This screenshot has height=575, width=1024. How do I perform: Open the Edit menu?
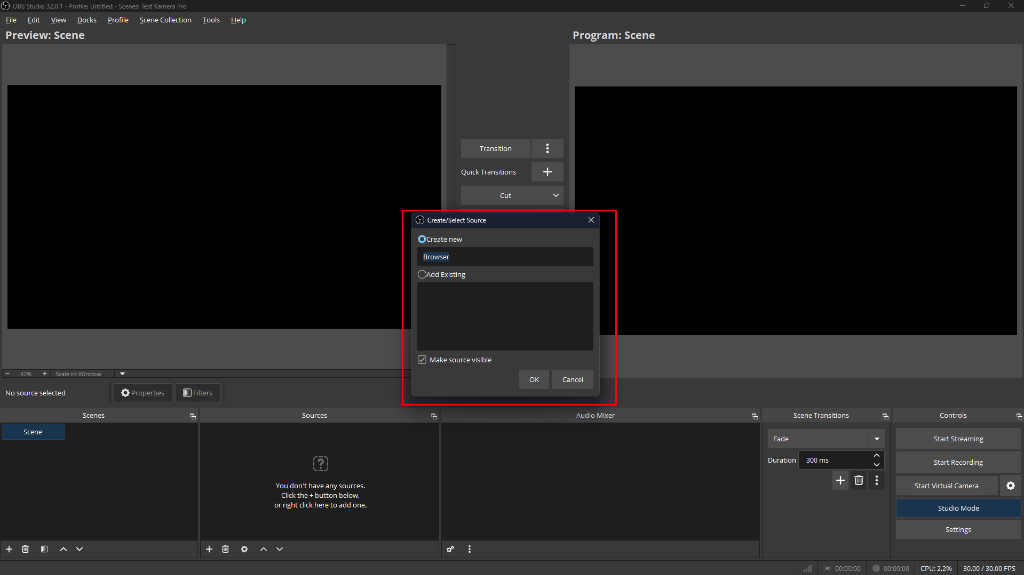(33, 20)
